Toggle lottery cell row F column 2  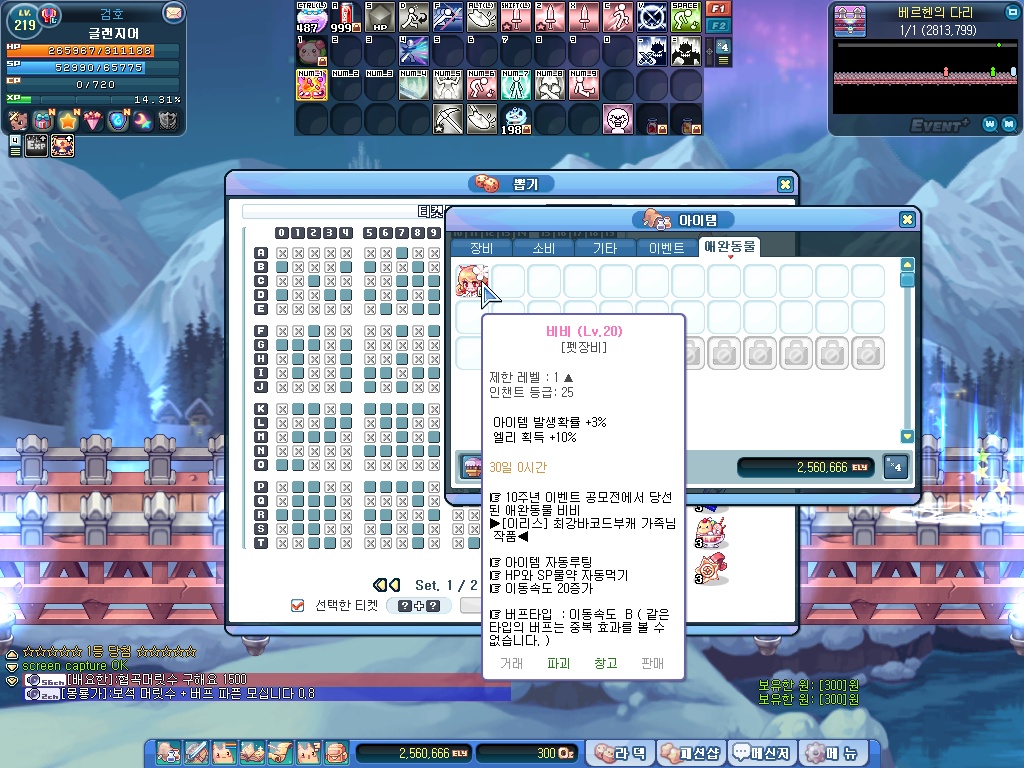(x=314, y=331)
